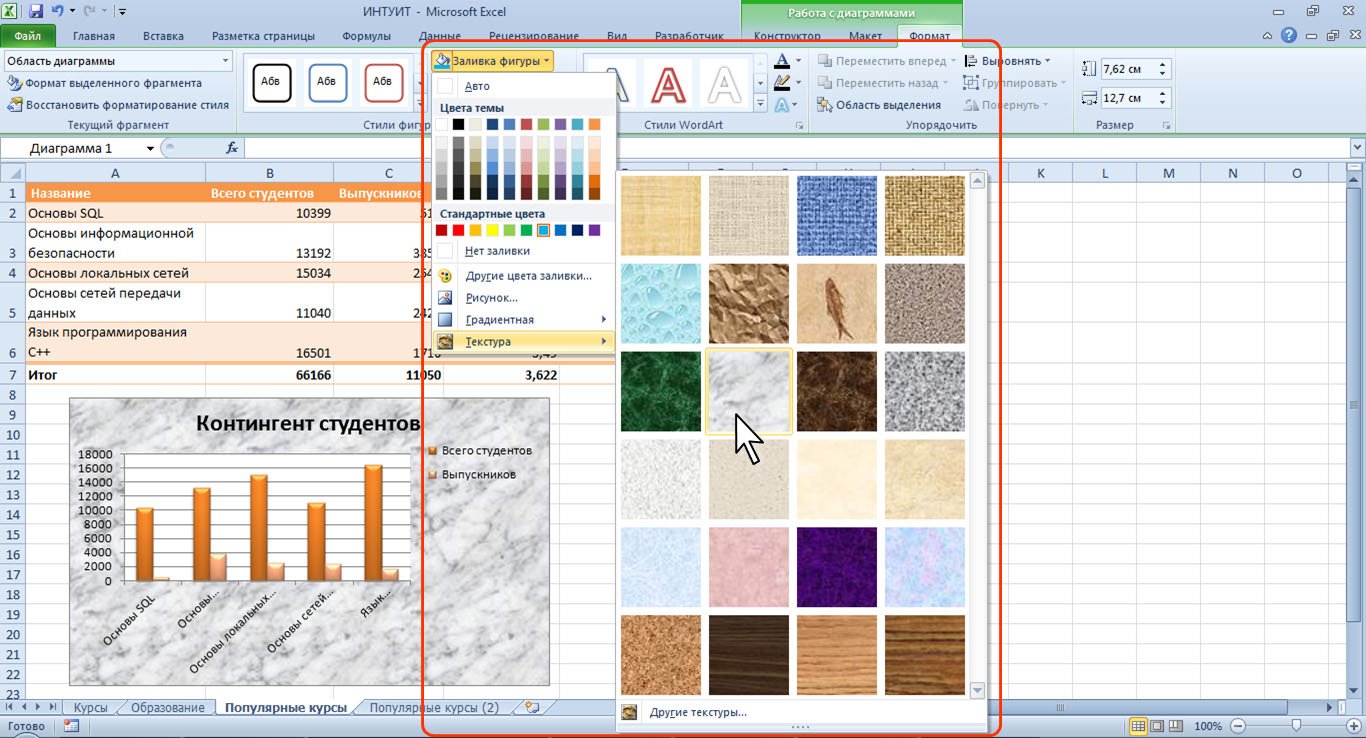This screenshot has width=1366, height=738.
Task: Switch to the Образование sheet tab
Action: click(x=167, y=708)
